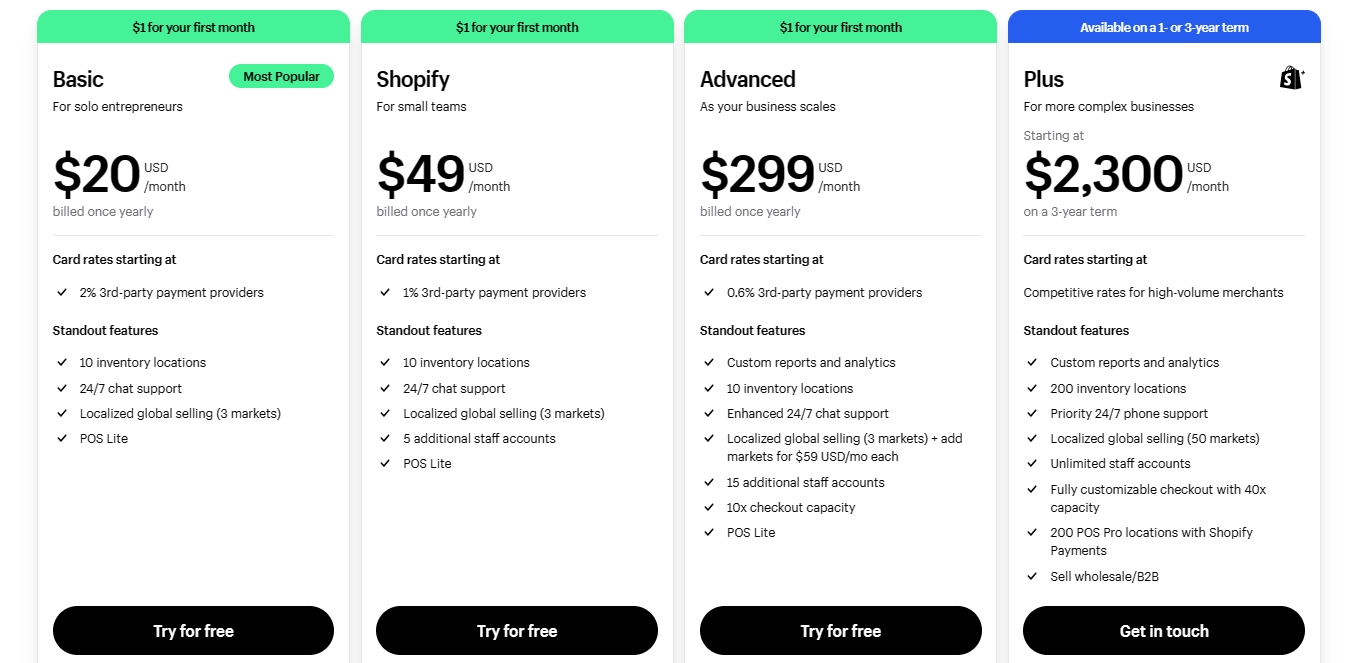Click the $2,300 Plus price text

click(x=1103, y=175)
